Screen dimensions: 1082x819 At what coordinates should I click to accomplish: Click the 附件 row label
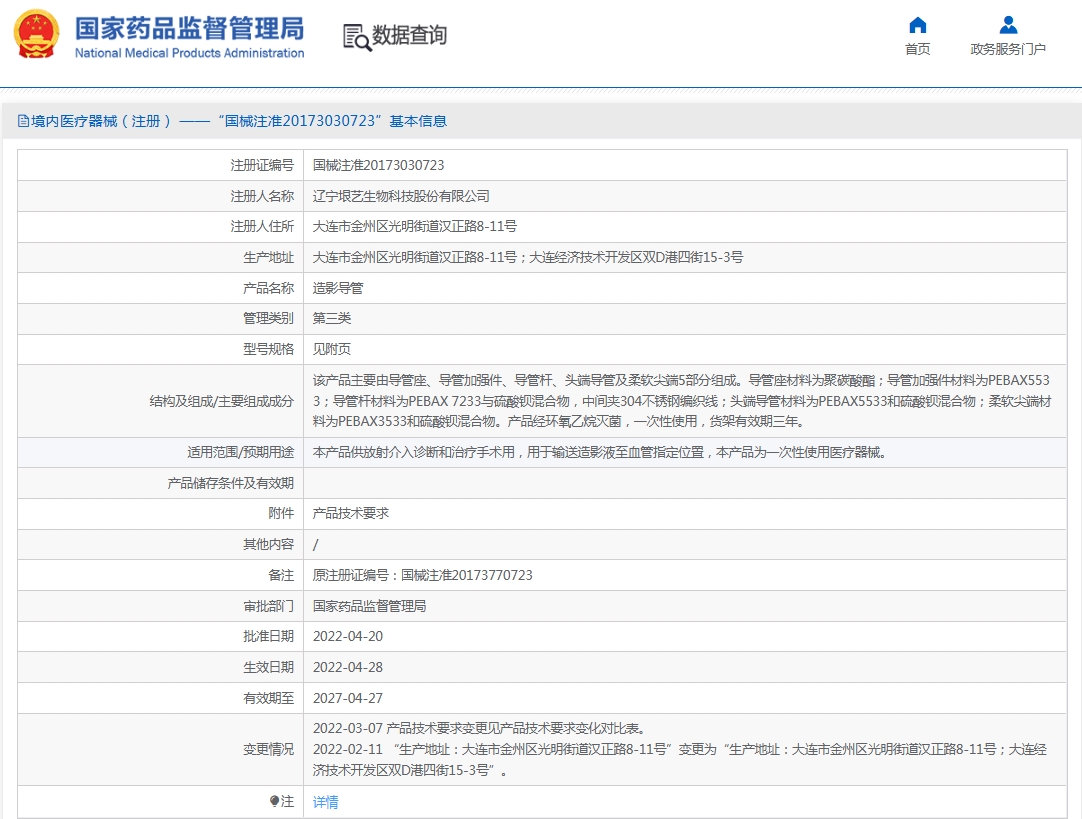[281, 513]
